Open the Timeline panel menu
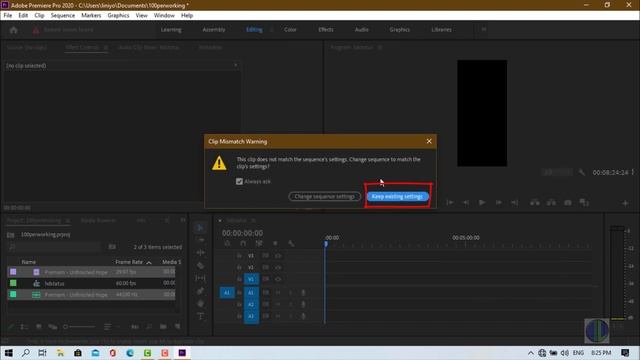Image resolution: width=640 pixels, height=360 pixels. (253, 220)
